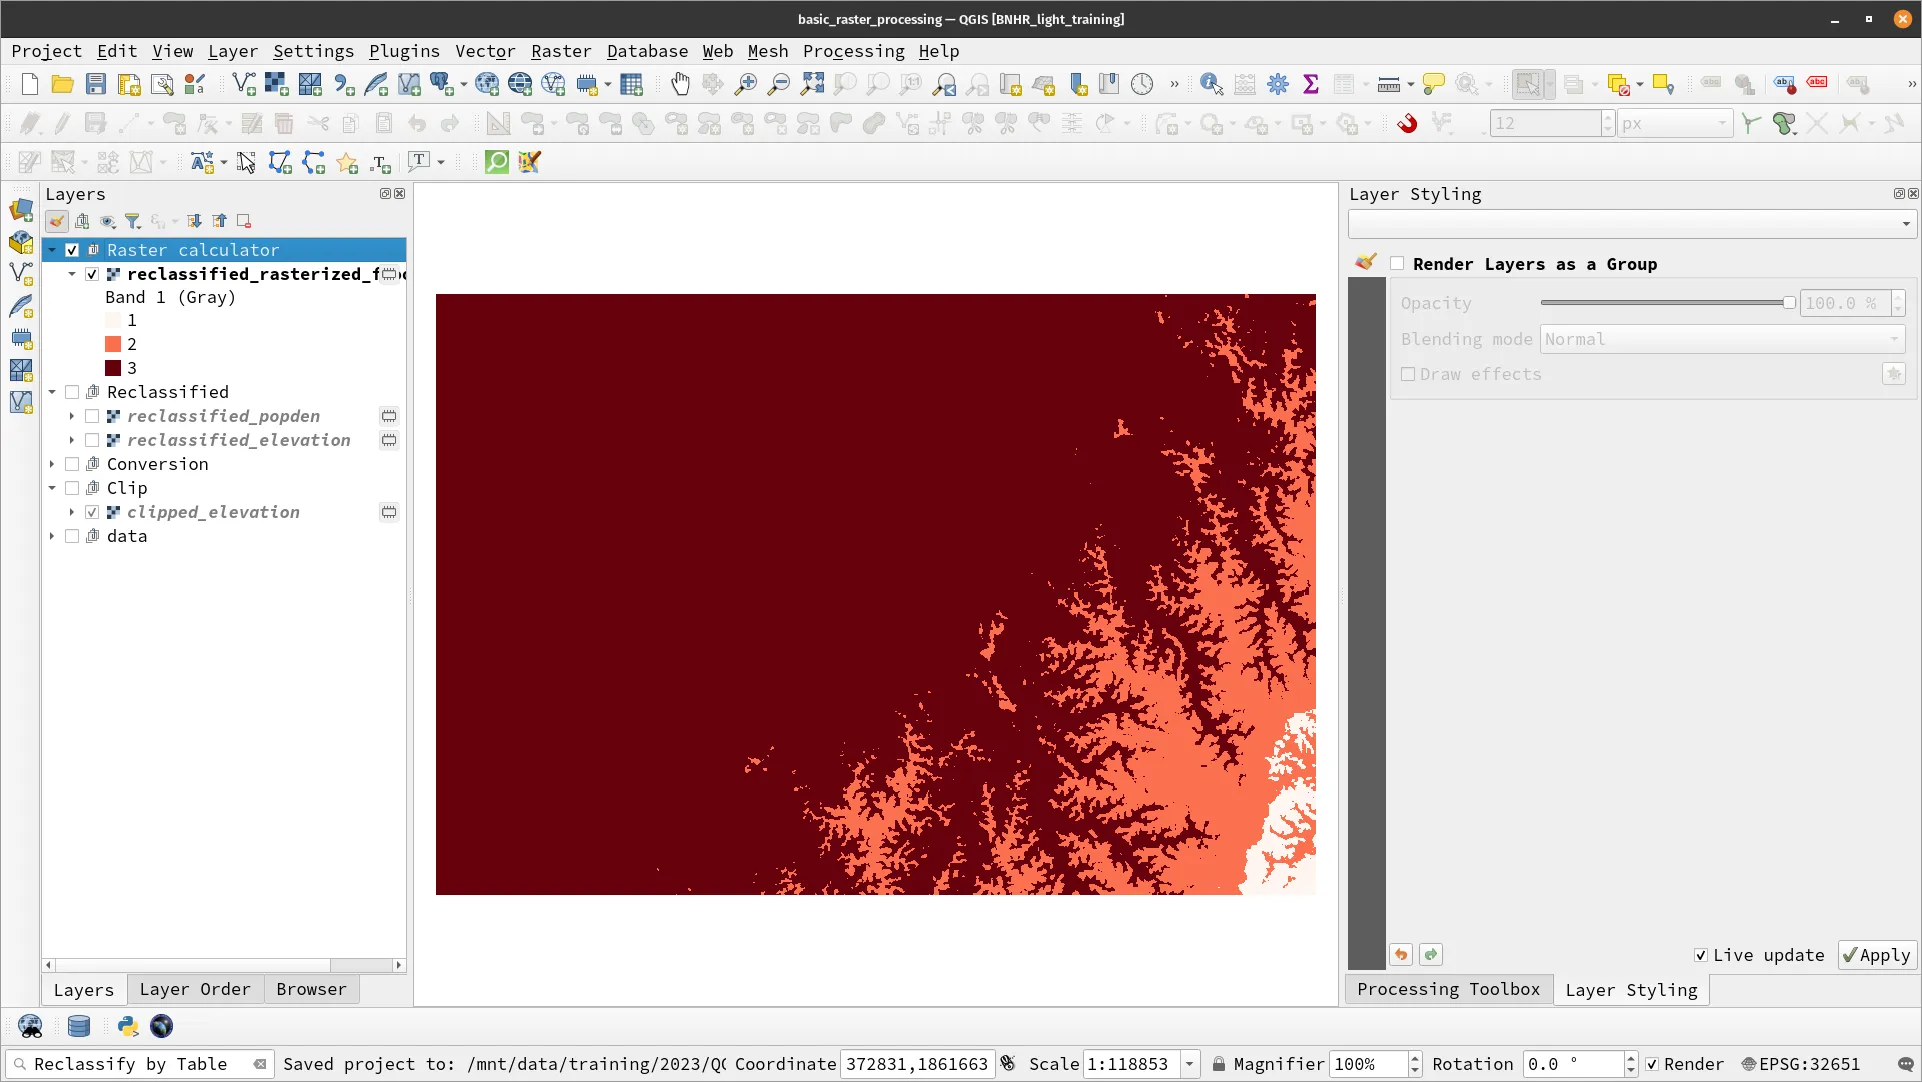Image resolution: width=1922 pixels, height=1082 pixels.
Task: Click the dark red class 3 swatch
Action: (x=113, y=368)
